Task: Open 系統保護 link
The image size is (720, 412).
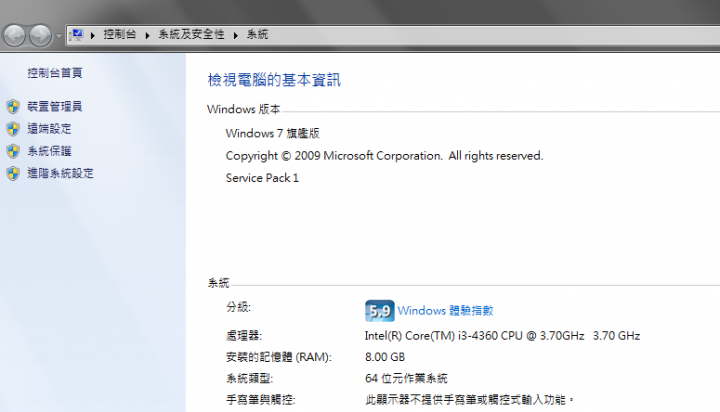Action: [x=49, y=151]
